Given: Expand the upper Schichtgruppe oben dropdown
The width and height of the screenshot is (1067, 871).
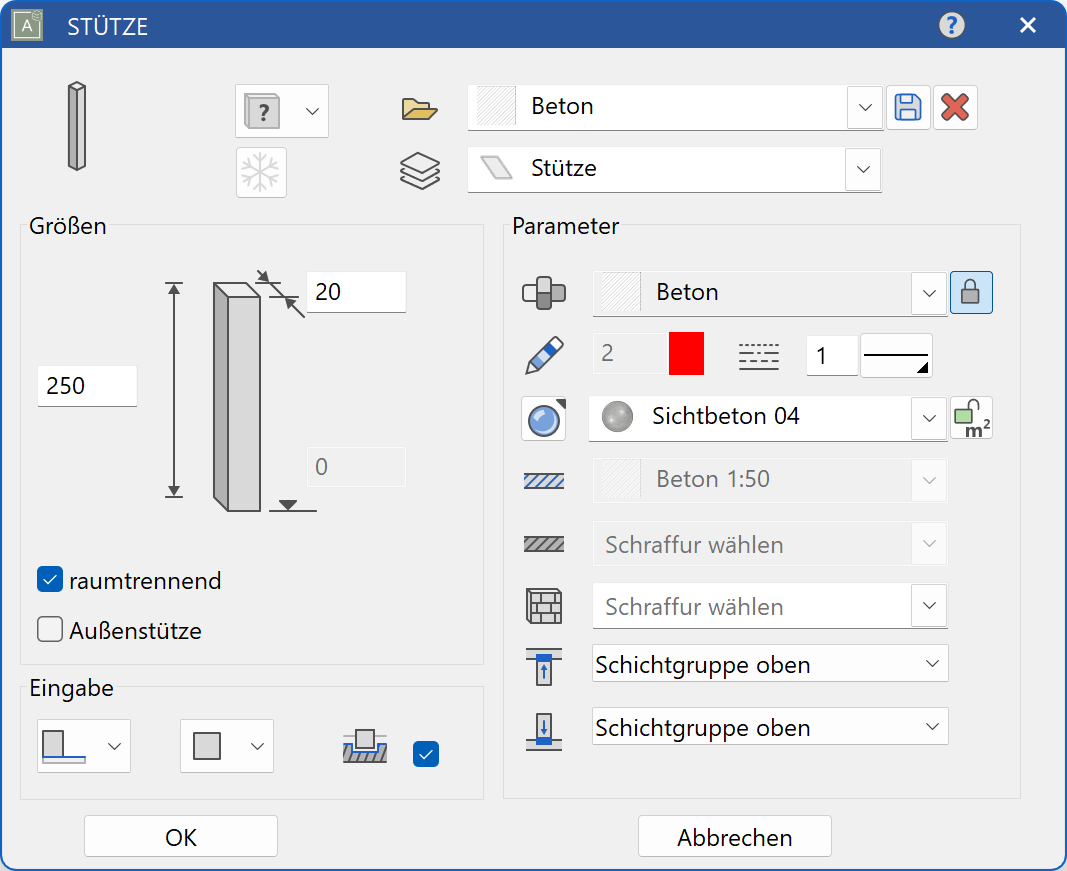Looking at the screenshot, I should click(x=929, y=663).
